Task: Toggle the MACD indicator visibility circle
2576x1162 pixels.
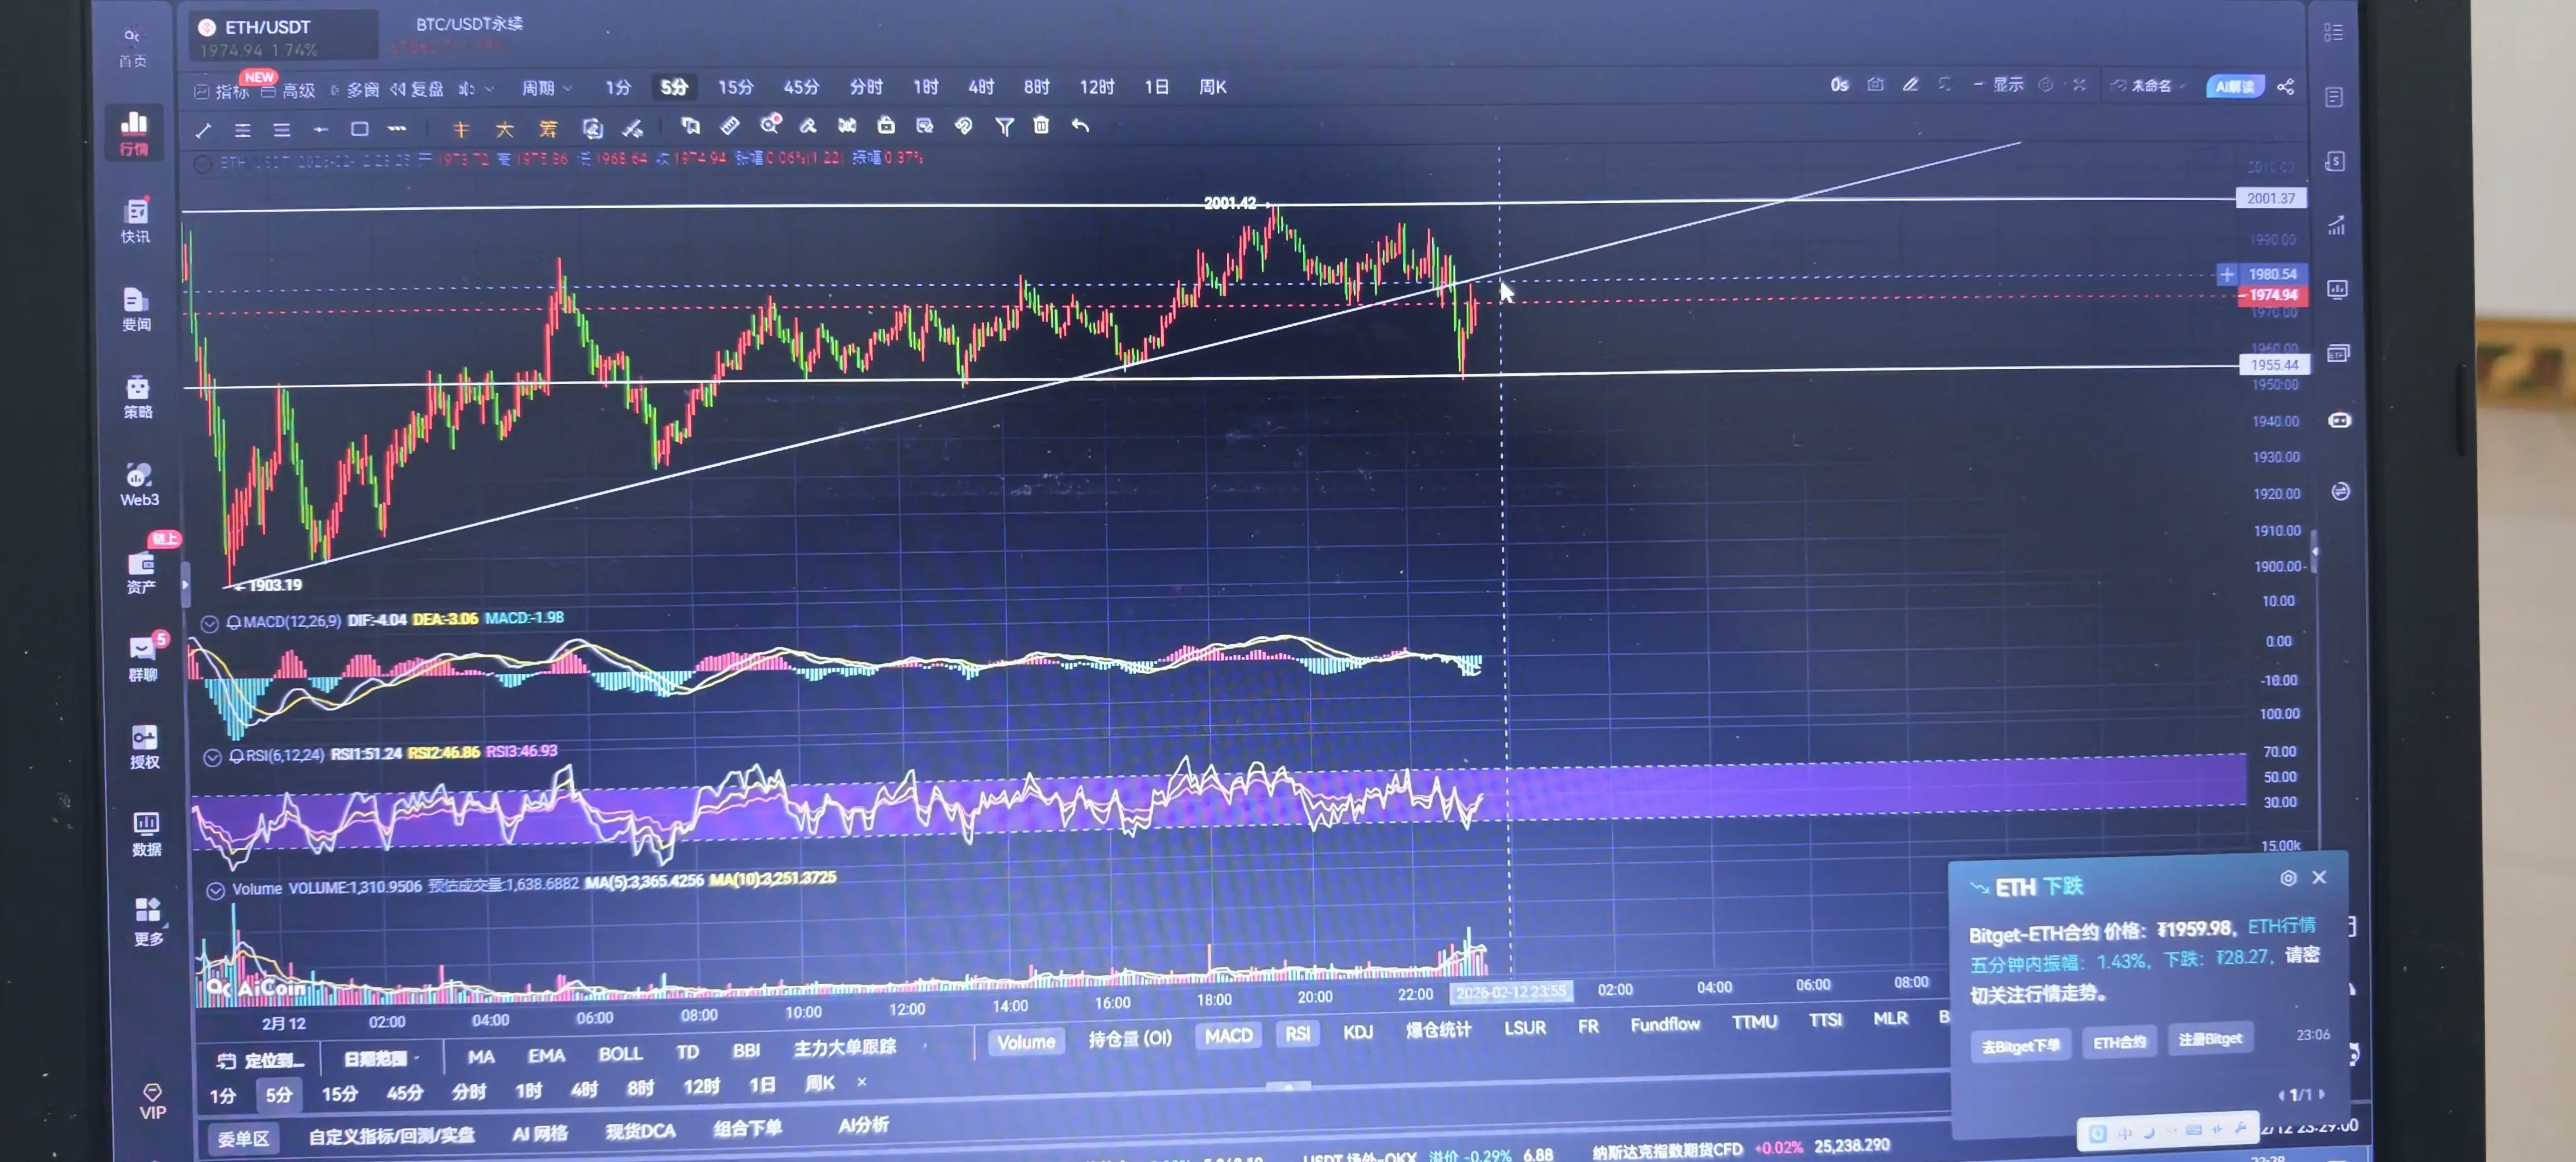Action: tap(209, 623)
